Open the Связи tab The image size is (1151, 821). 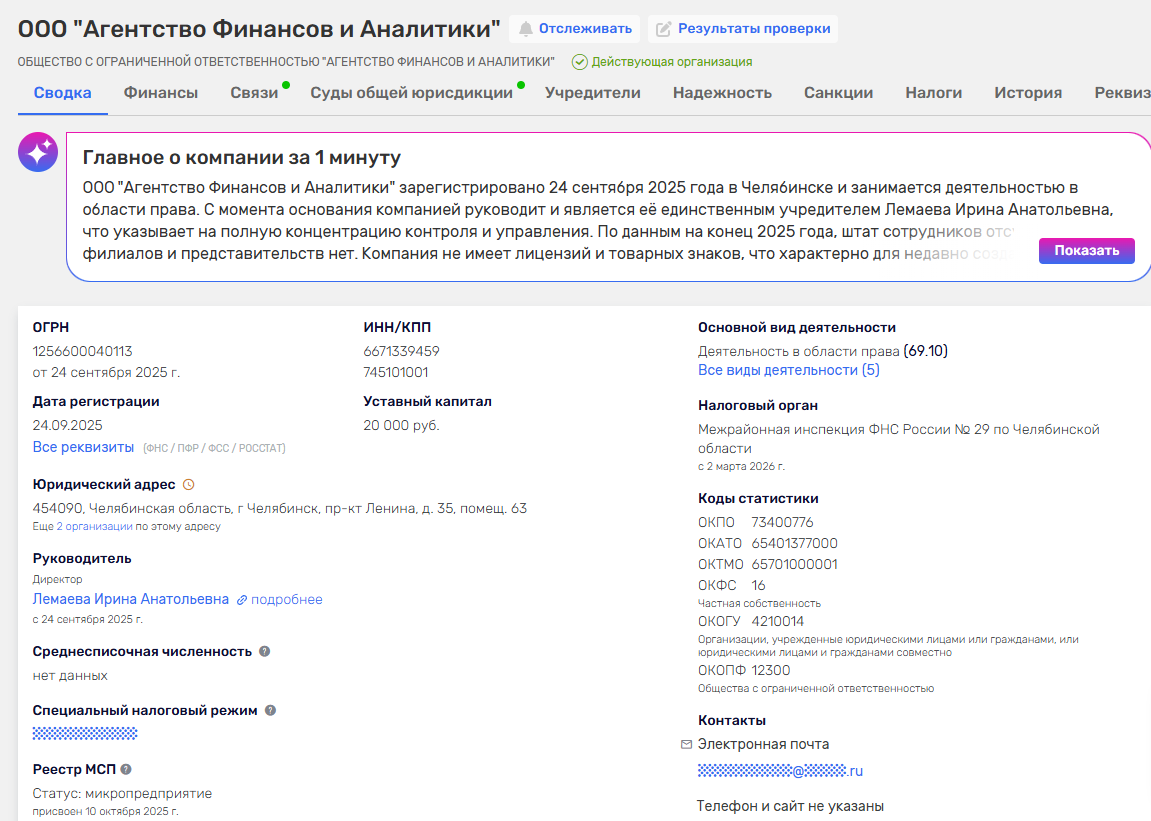(x=254, y=93)
